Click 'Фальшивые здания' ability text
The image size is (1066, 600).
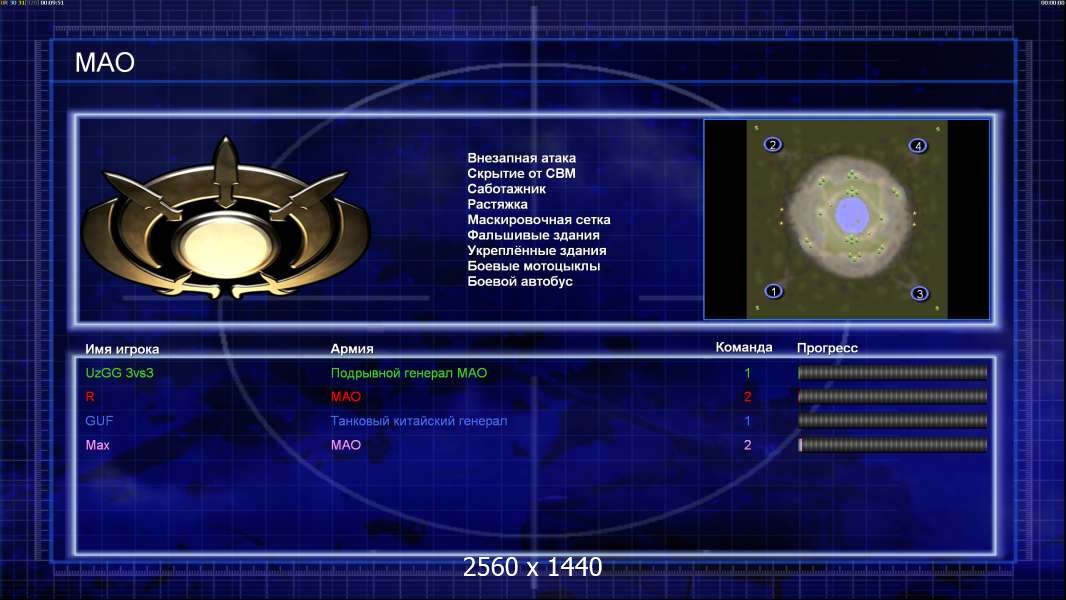[x=534, y=235]
